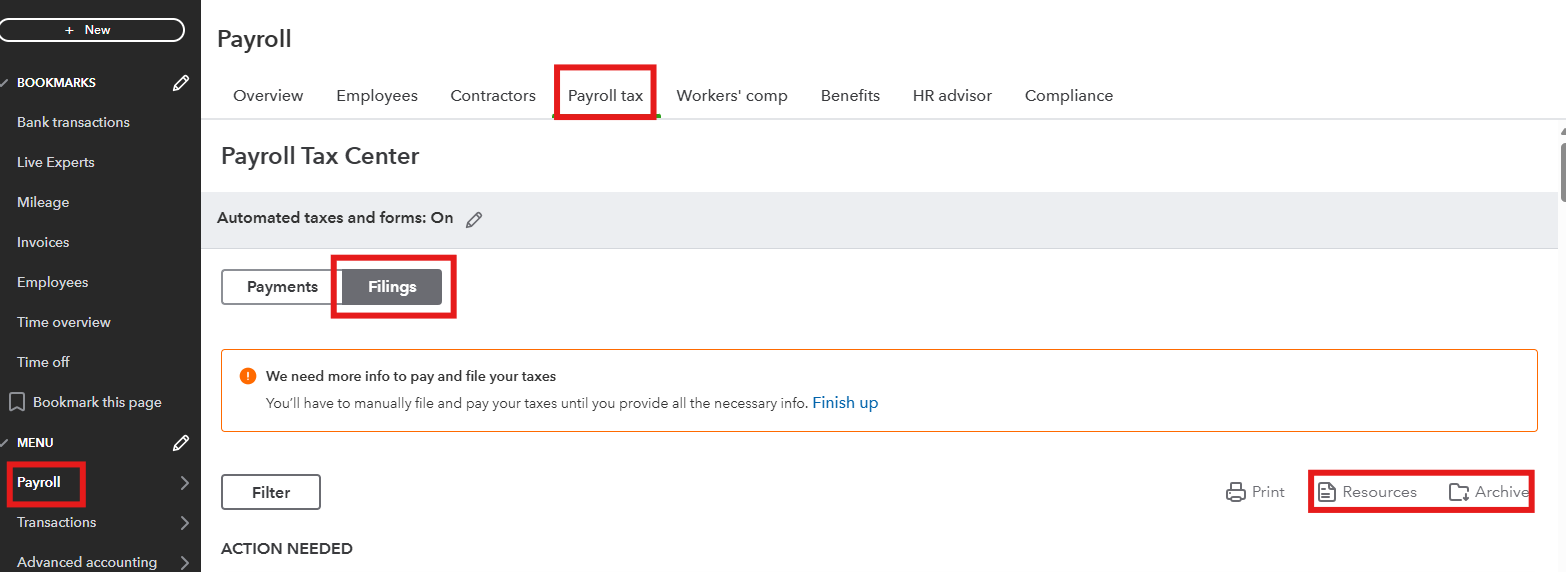Open the Payroll tax tab
The width and height of the screenshot is (1566, 572).
[605, 96]
